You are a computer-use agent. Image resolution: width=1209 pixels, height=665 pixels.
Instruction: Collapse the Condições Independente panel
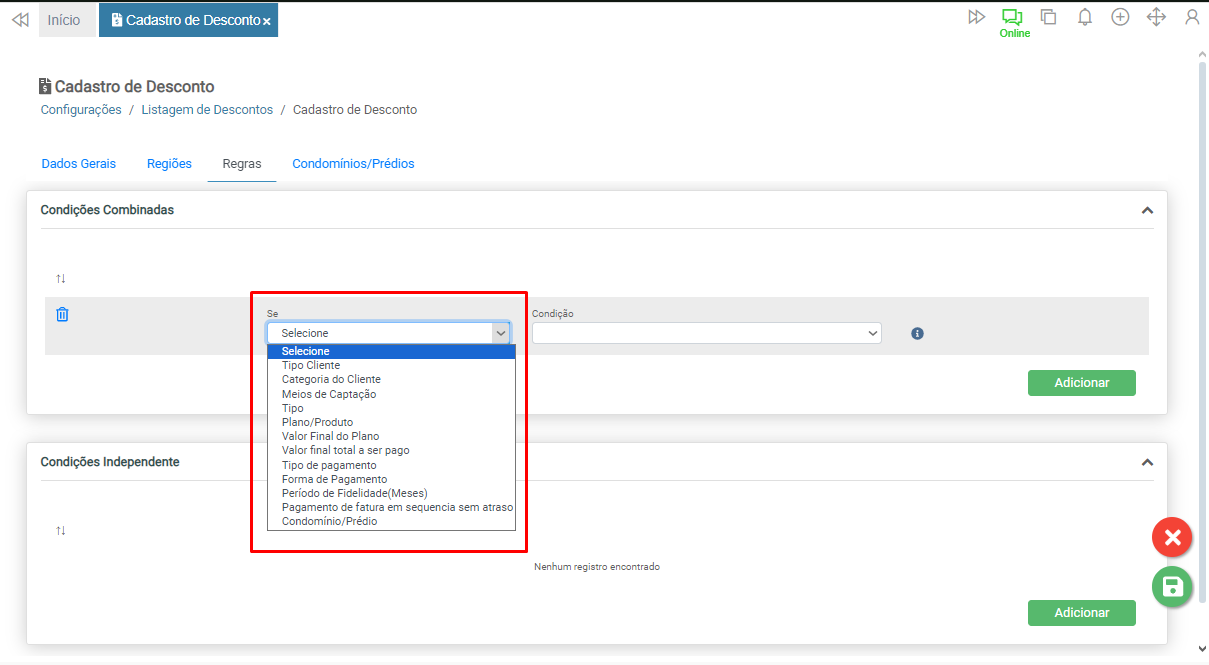click(1147, 462)
